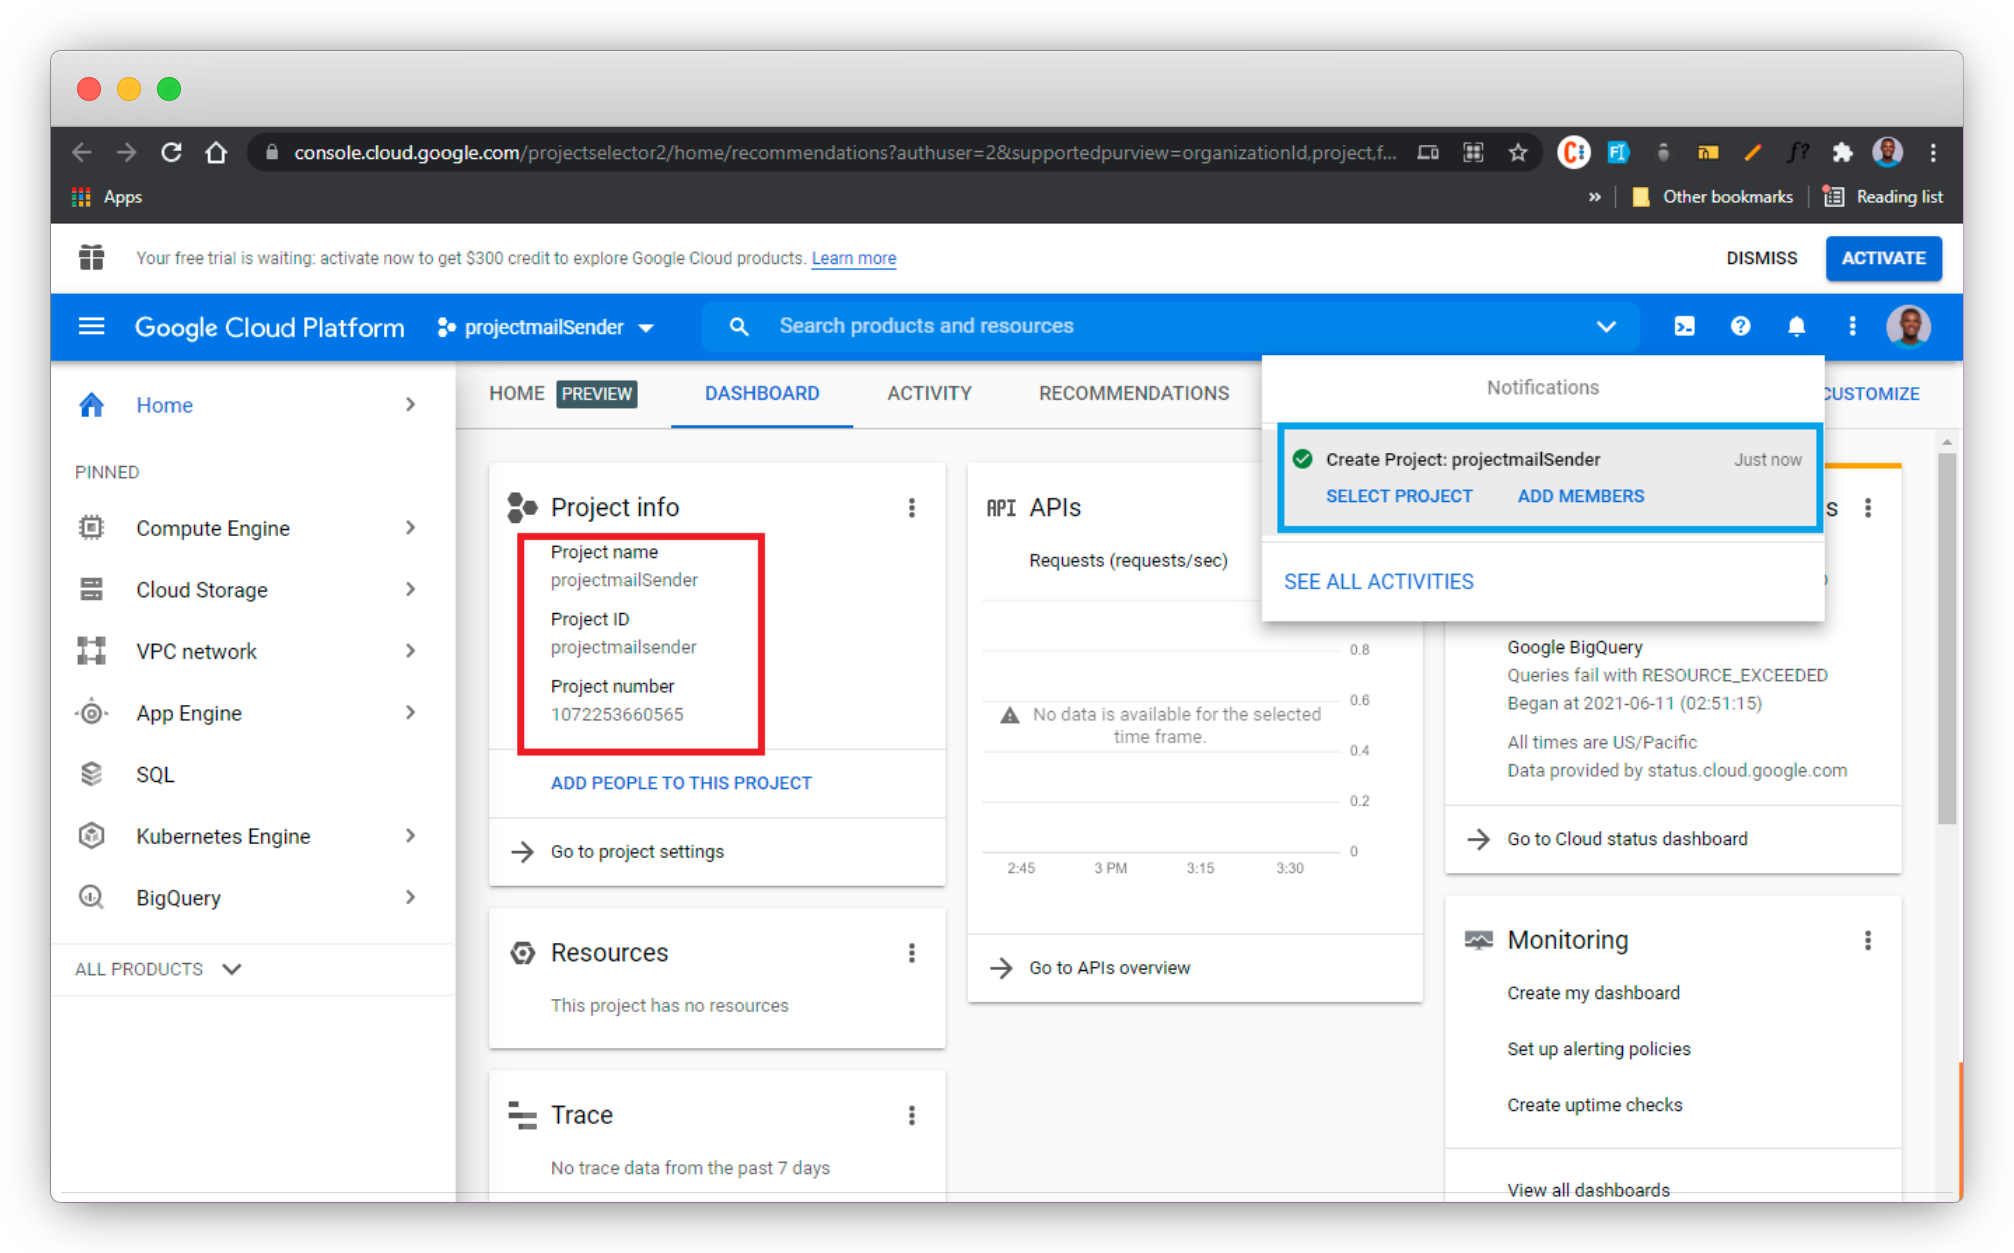Expand the ALL PRODUCTS section
The height and width of the screenshot is (1253, 2014).
point(158,969)
